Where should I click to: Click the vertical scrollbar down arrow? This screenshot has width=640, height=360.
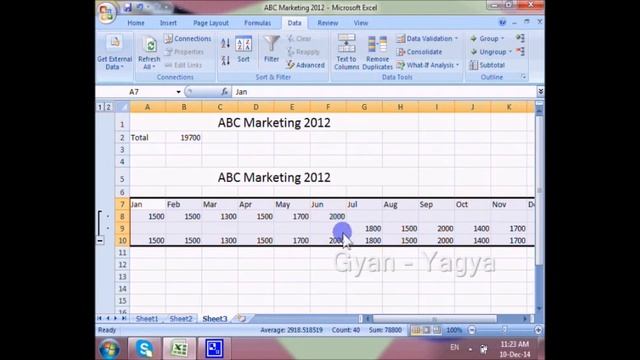(x=539, y=309)
